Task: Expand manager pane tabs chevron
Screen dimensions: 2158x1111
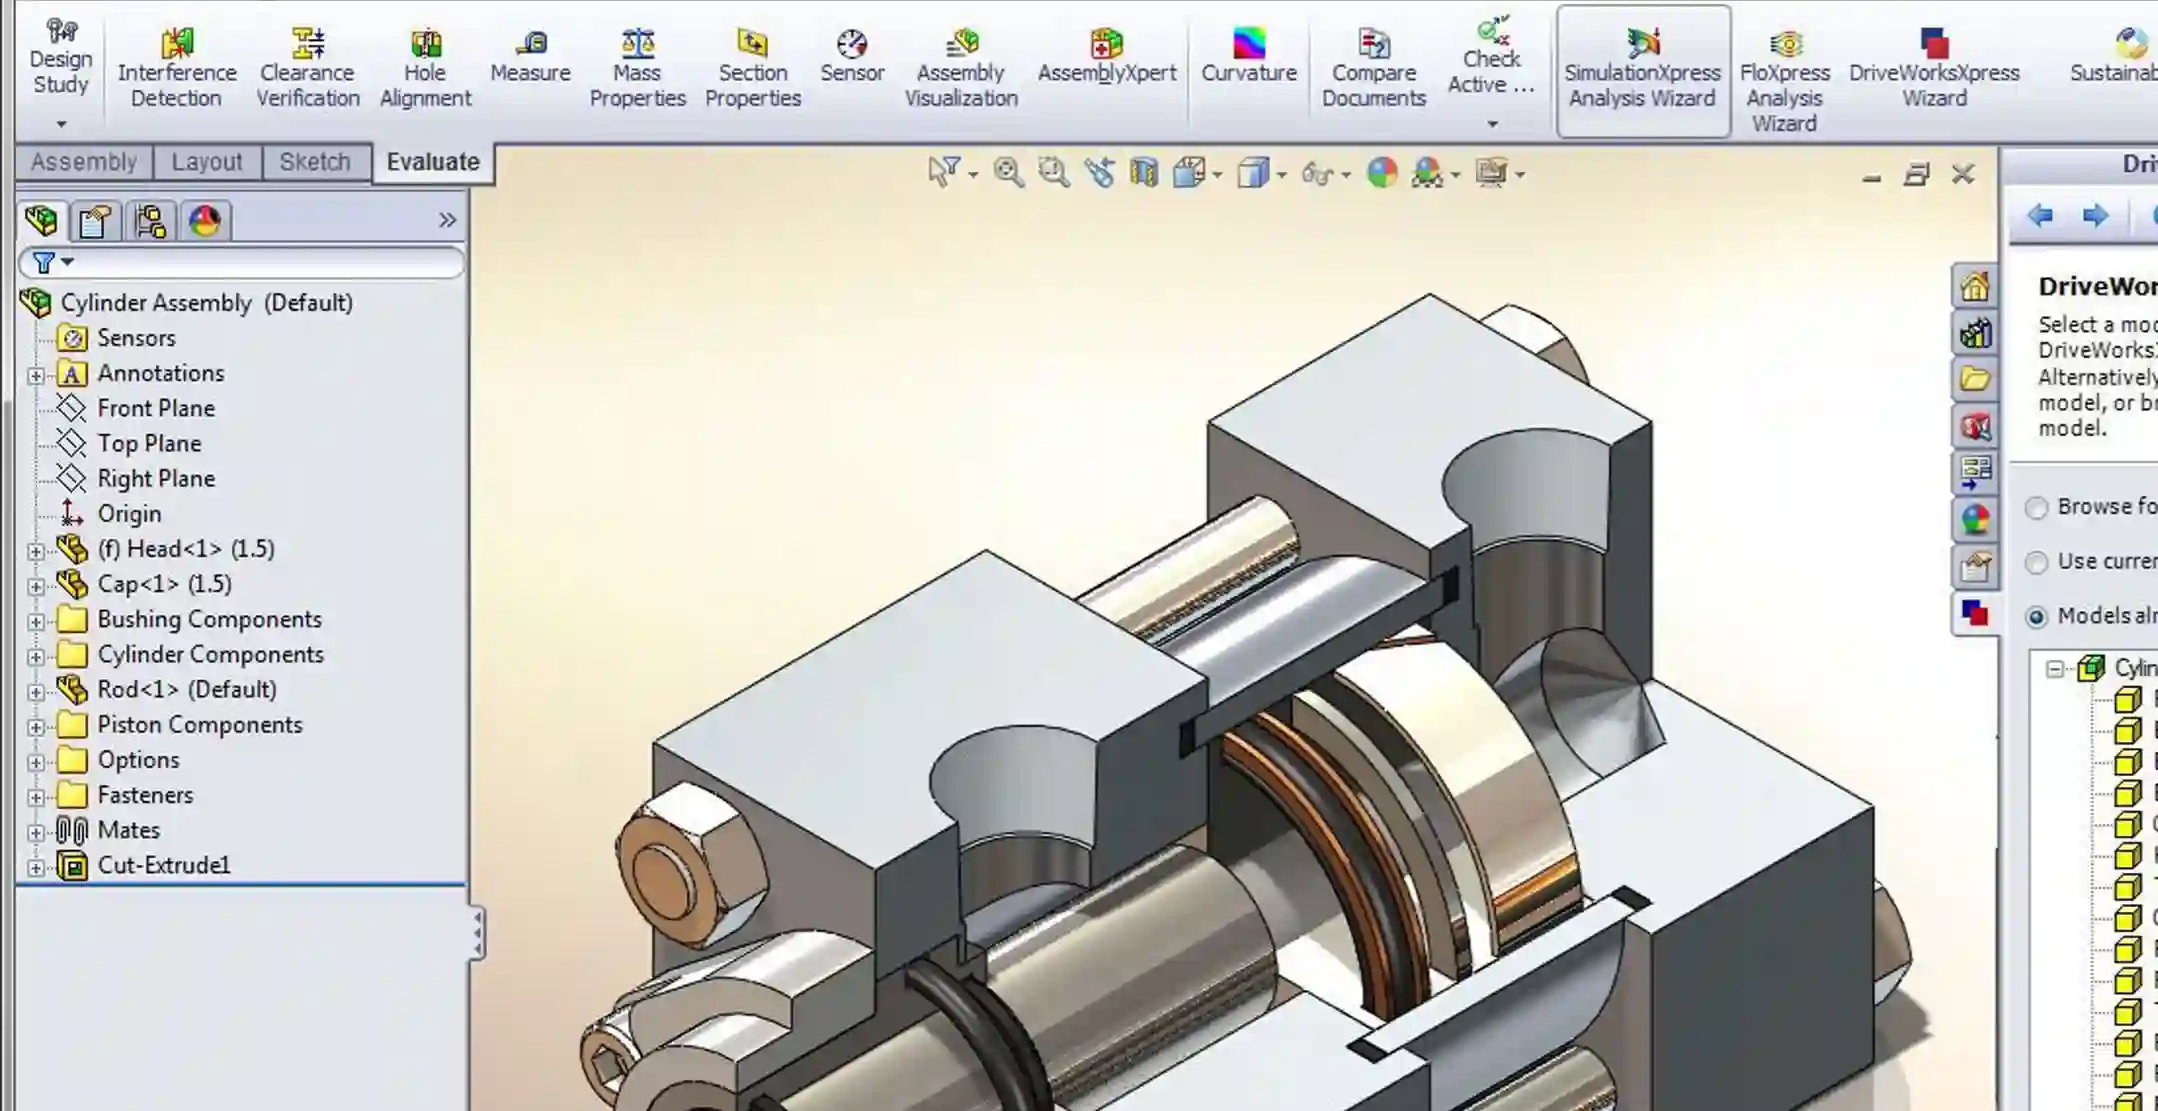Action: 447,220
